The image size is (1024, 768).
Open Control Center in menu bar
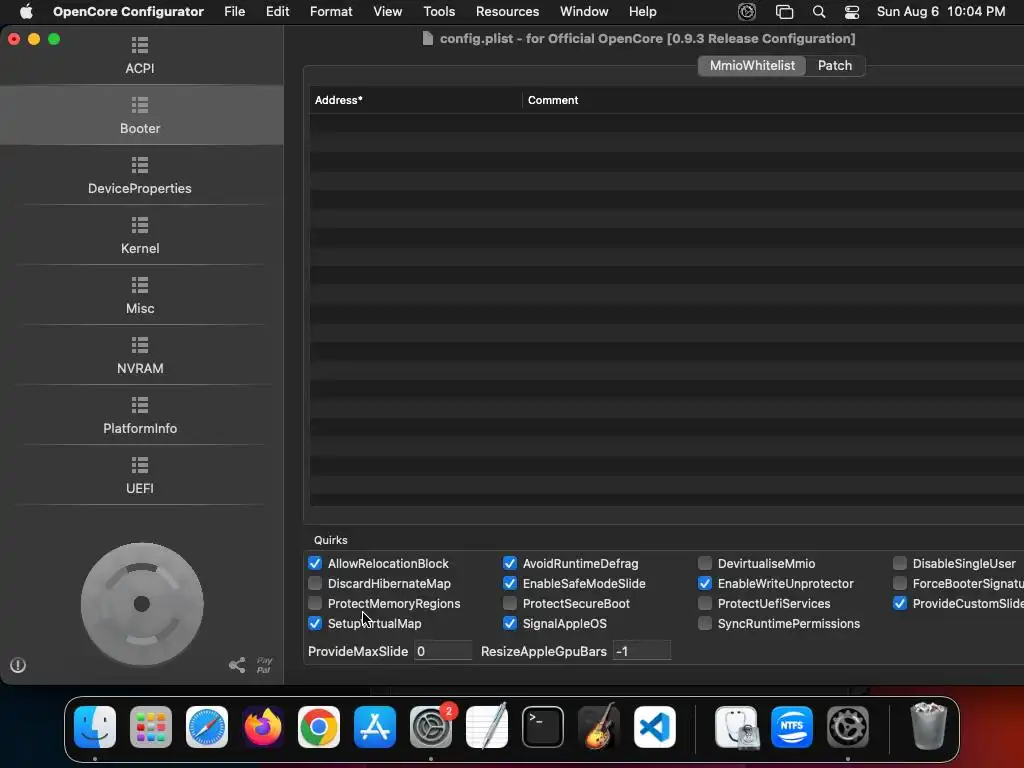point(852,12)
